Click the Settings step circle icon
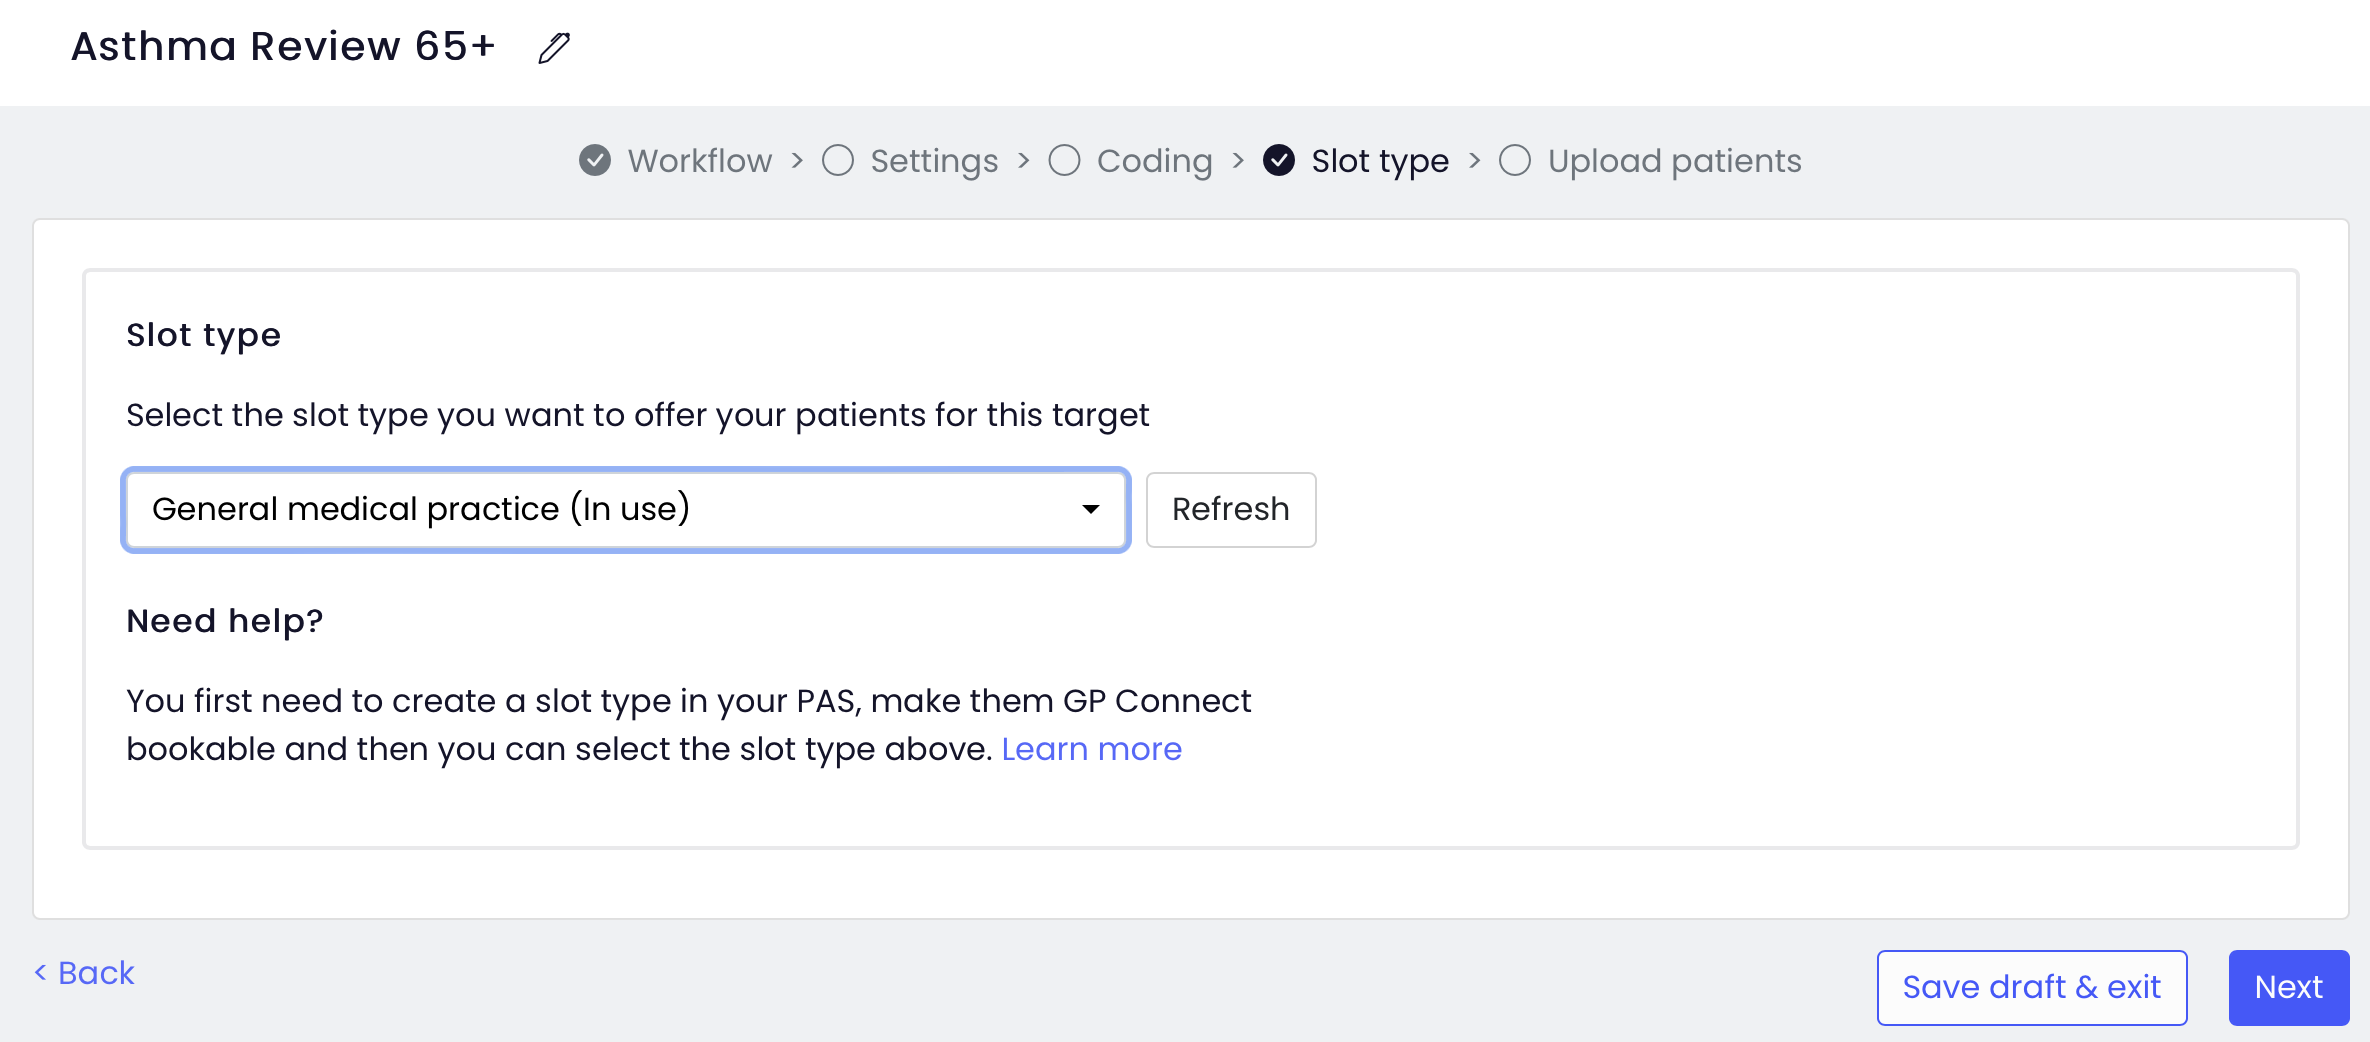2370x1042 pixels. [838, 160]
